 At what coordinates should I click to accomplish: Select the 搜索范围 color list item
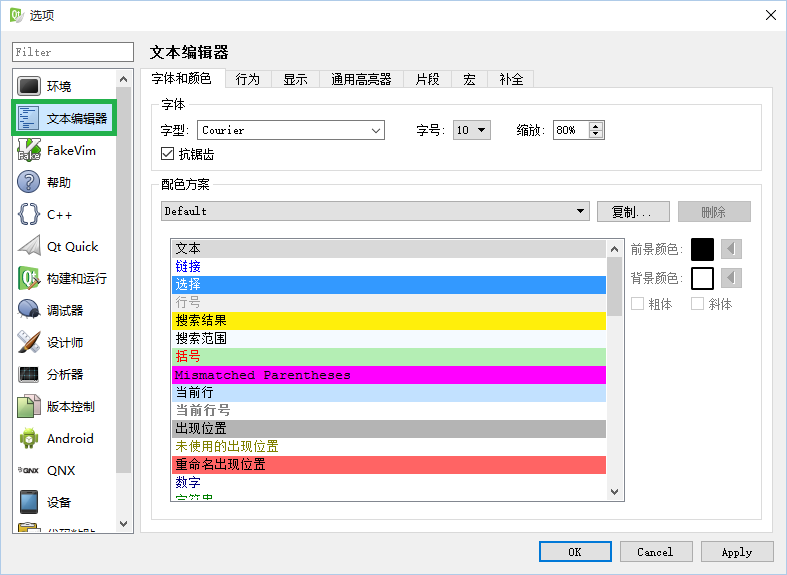click(388, 339)
